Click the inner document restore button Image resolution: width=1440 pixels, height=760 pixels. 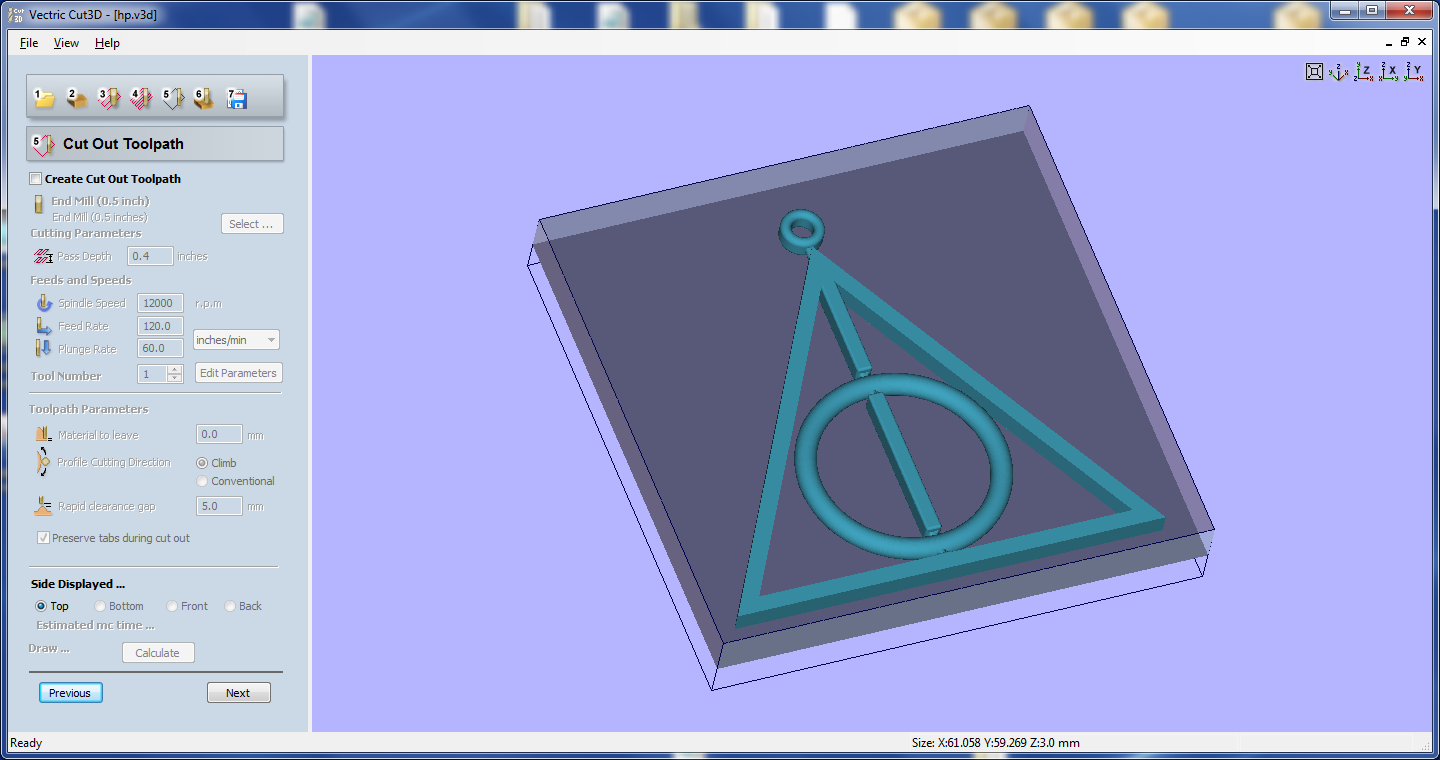pyautogui.click(x=1404, y=43)
